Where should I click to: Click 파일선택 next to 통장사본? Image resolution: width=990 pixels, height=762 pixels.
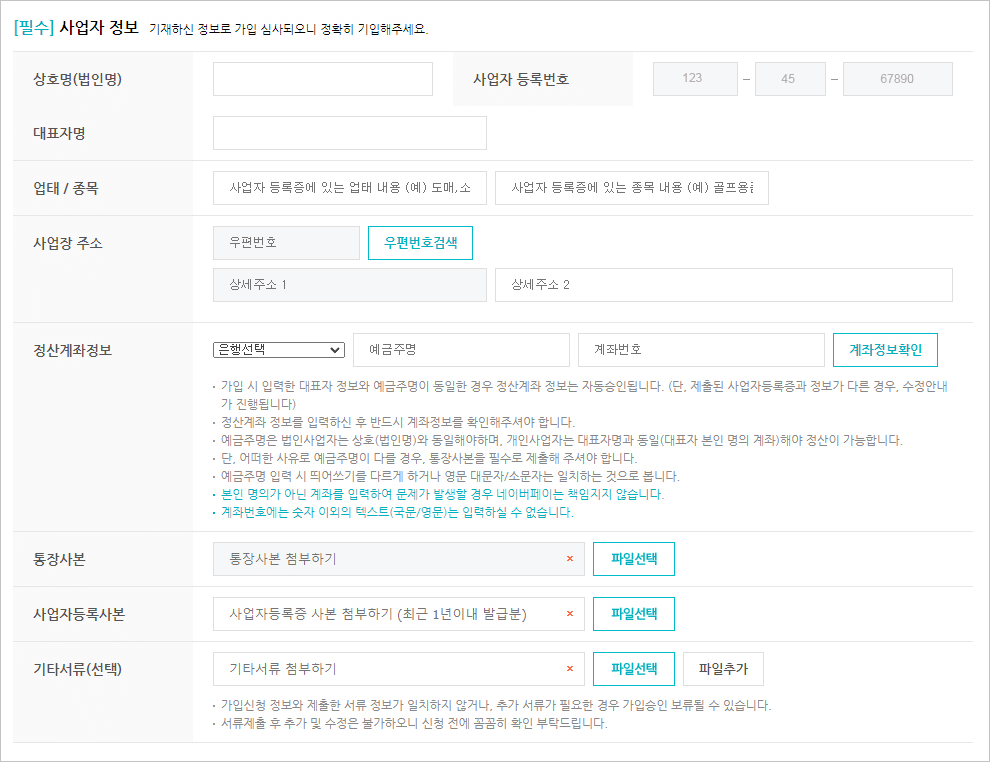(633, 559)
